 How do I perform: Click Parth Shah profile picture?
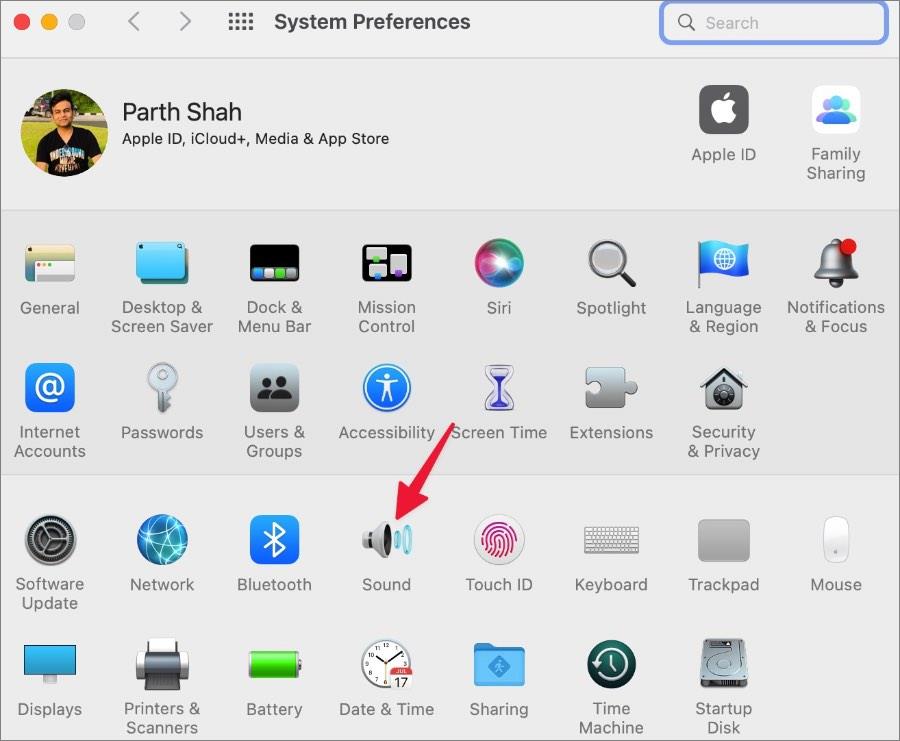point(64,133)
